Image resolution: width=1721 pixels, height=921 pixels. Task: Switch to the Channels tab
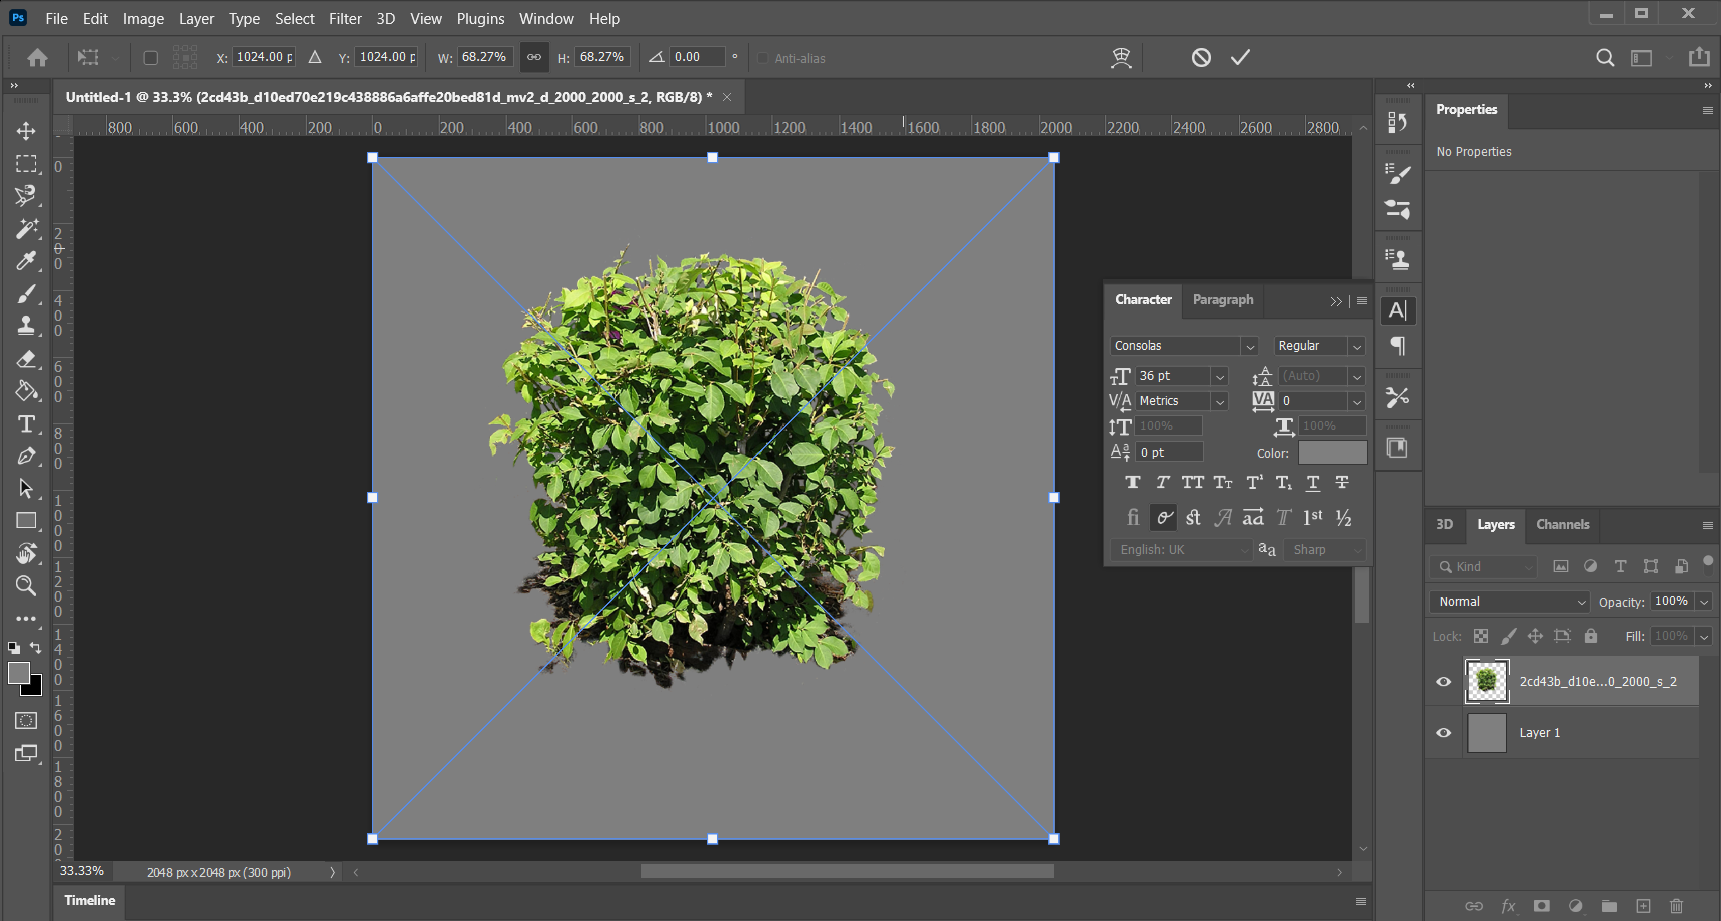pos(1562,525)
